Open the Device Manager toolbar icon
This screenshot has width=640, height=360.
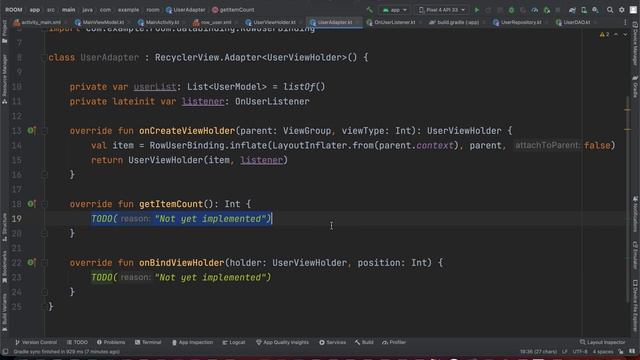[584, 10]
